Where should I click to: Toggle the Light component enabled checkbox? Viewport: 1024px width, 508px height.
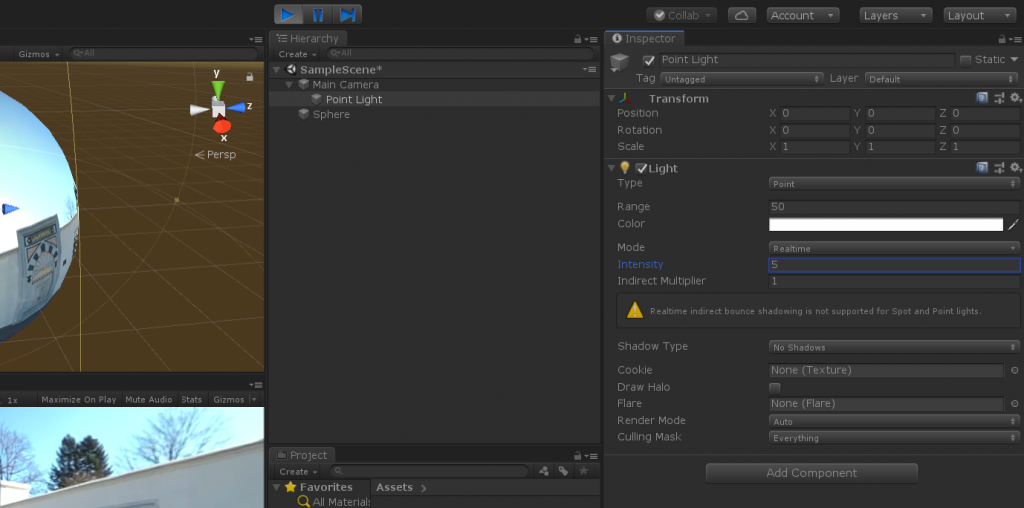click(x=641, y=168)
